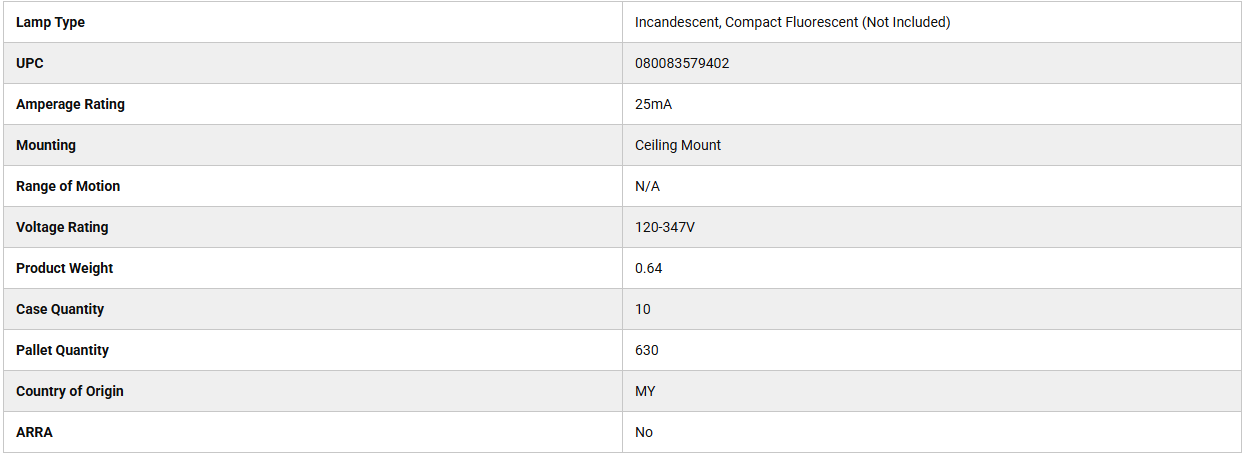Click the 0.64 product weight value
The image size is (1243, 455).
pos(648,268)
